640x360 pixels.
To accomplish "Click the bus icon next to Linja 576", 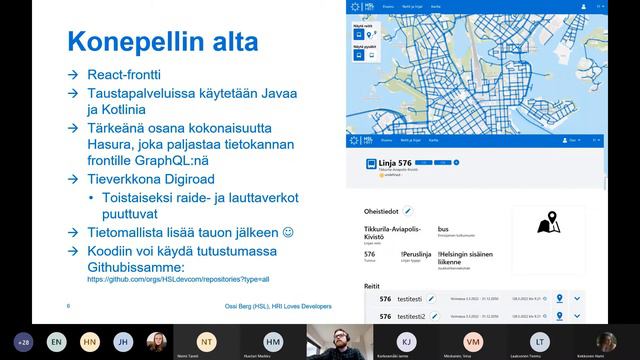I will pos(371,164).
